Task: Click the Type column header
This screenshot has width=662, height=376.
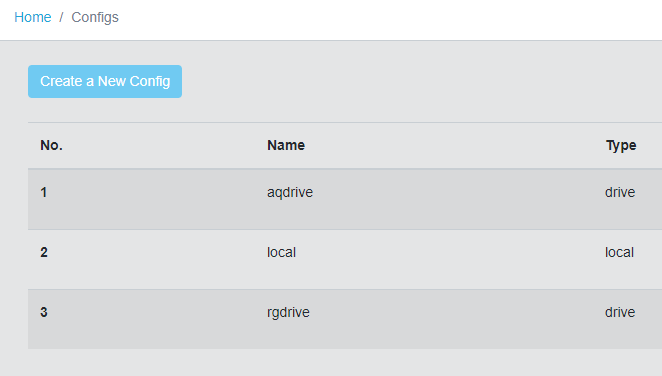Action: (x=621, y=145)
